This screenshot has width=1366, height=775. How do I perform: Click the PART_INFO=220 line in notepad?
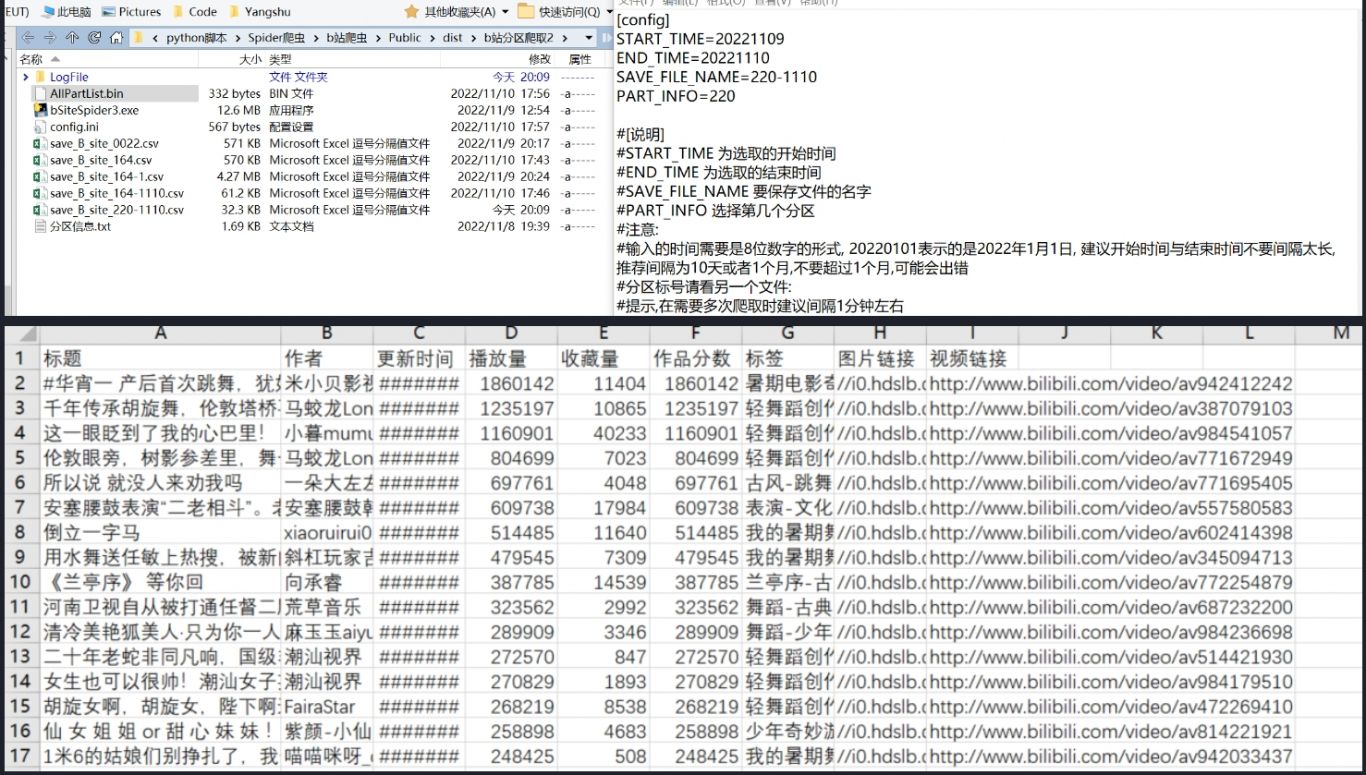[x=676, y=96]
